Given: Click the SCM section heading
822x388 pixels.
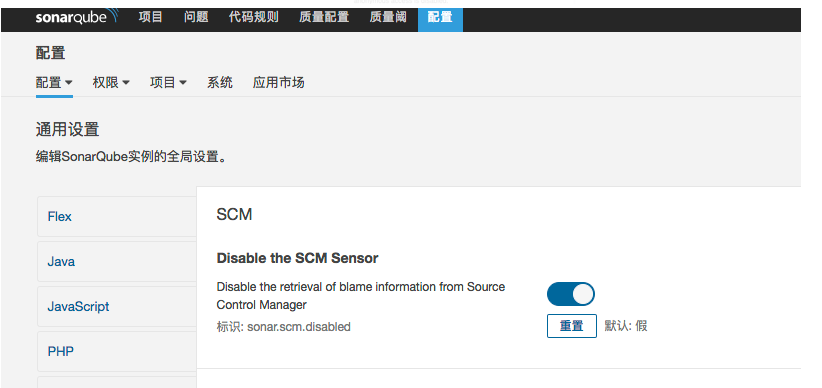Looking at the screenshot, I should [x=234, y=214].
